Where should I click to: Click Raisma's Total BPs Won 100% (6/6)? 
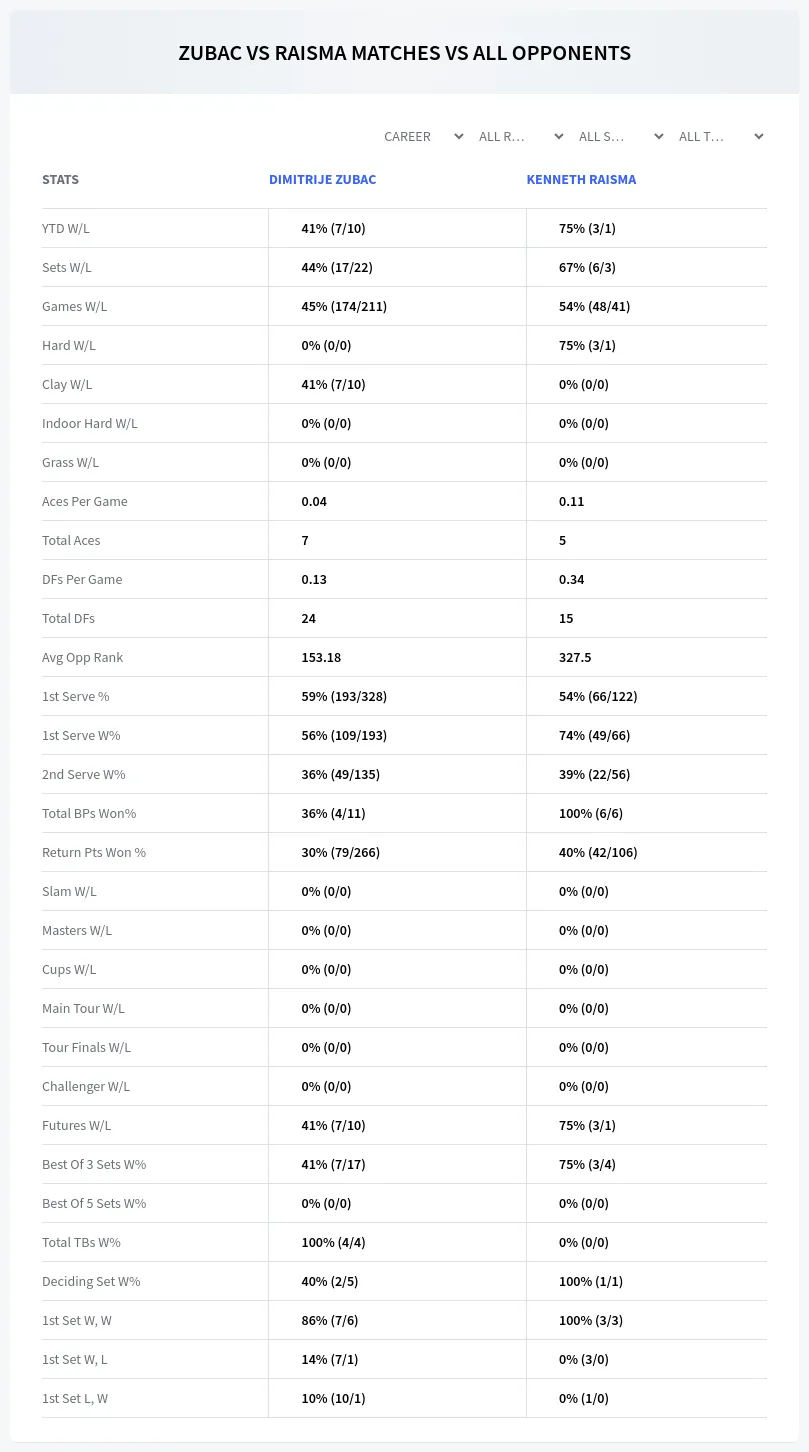[591, 813]
